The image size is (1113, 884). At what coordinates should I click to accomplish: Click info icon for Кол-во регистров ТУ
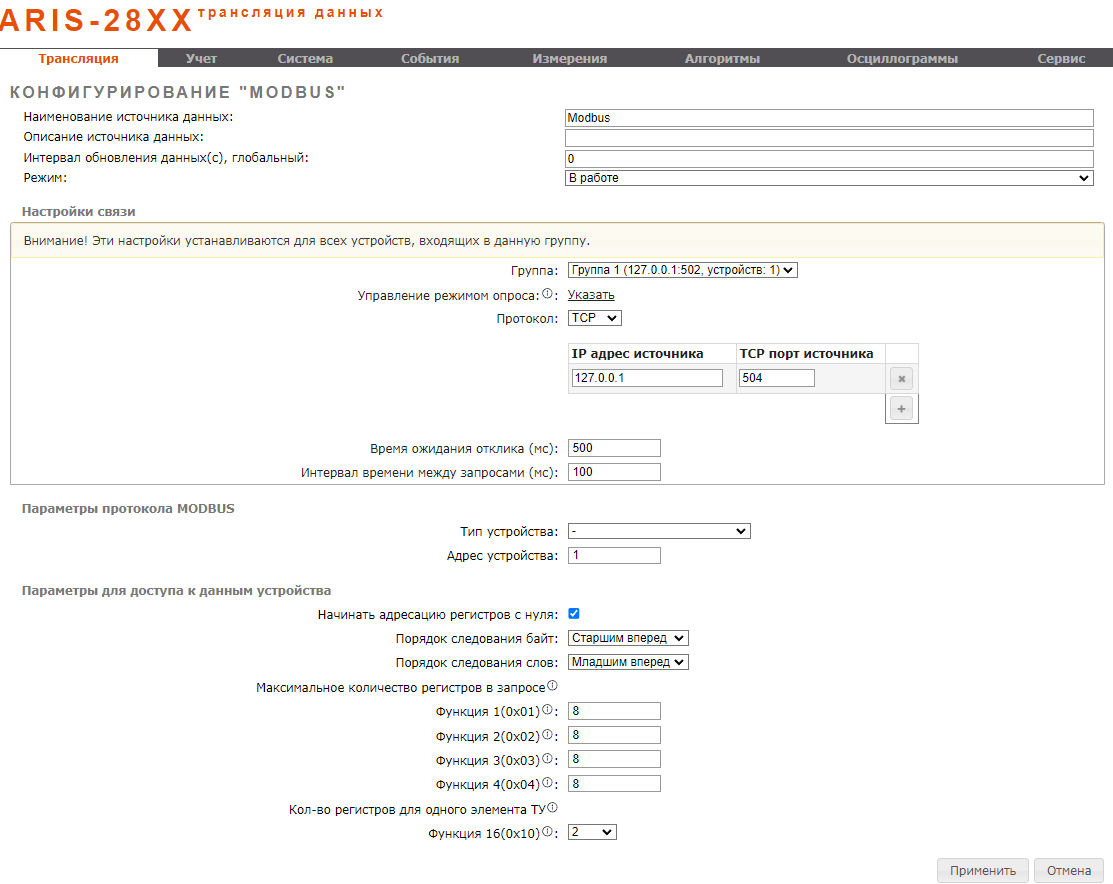click(x=552, y=808)
